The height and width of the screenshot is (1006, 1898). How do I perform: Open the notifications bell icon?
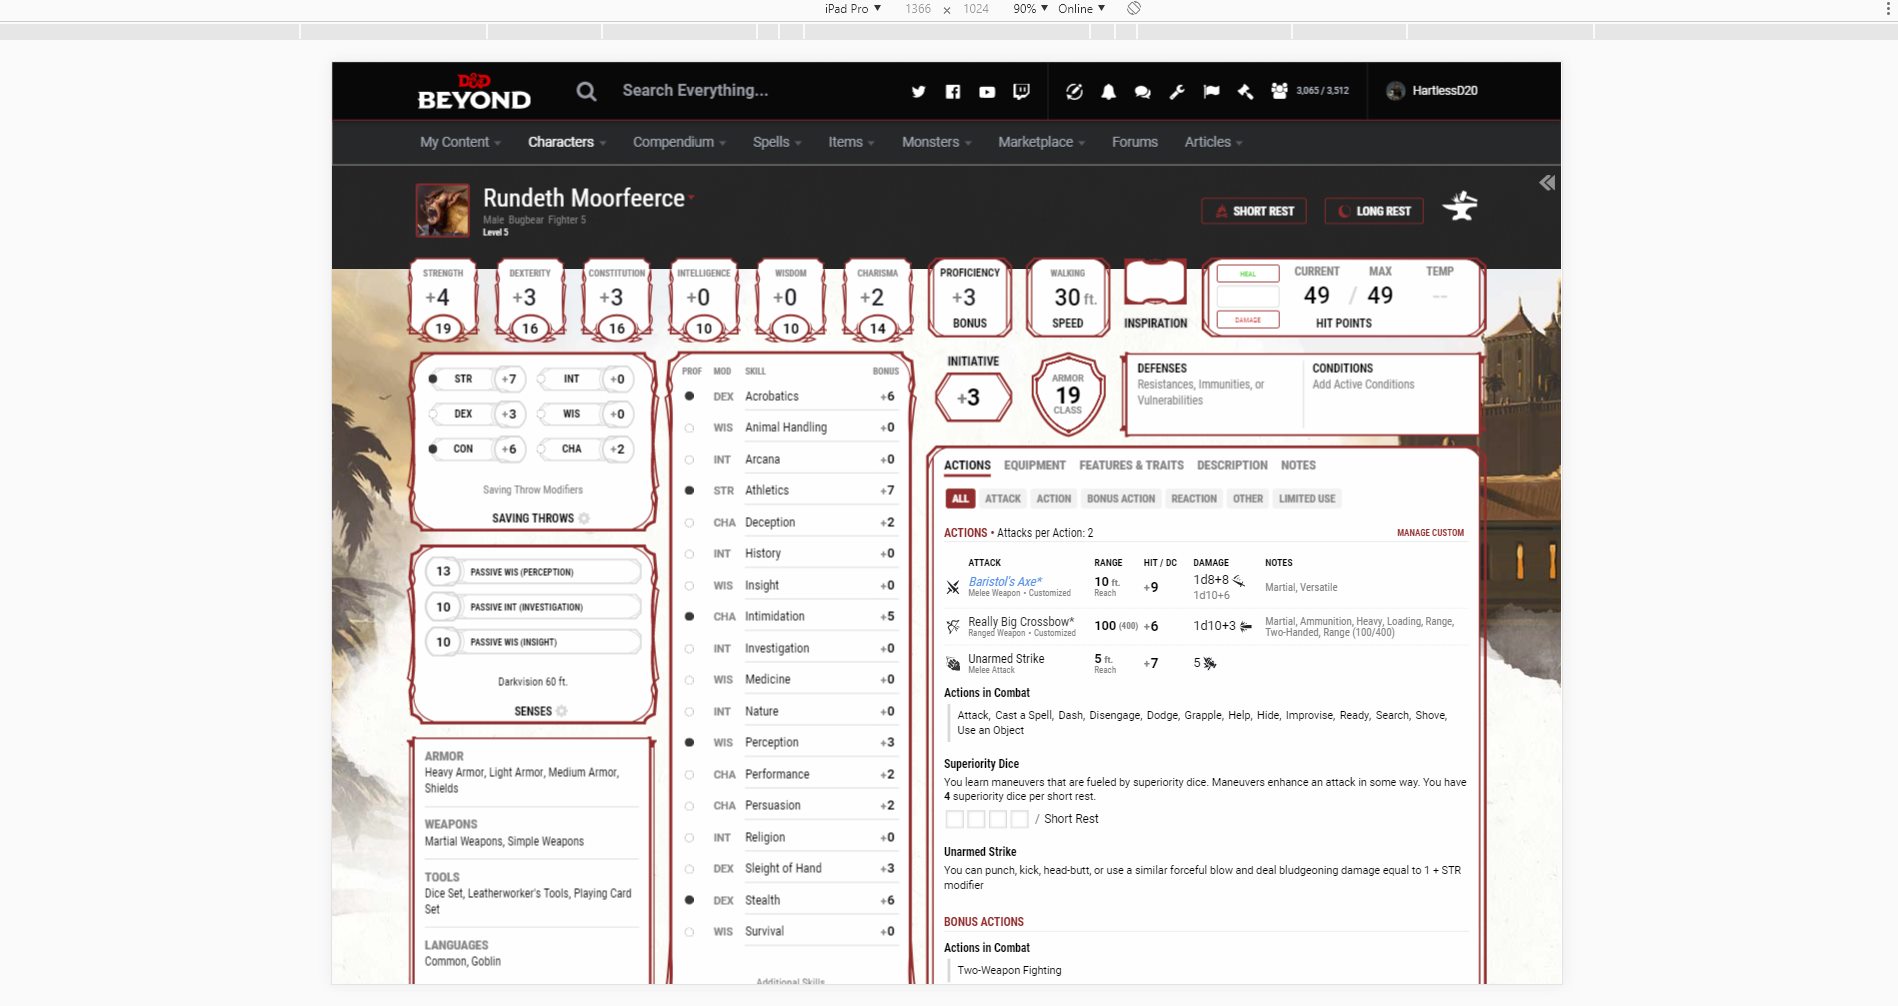coord(1108,91)
